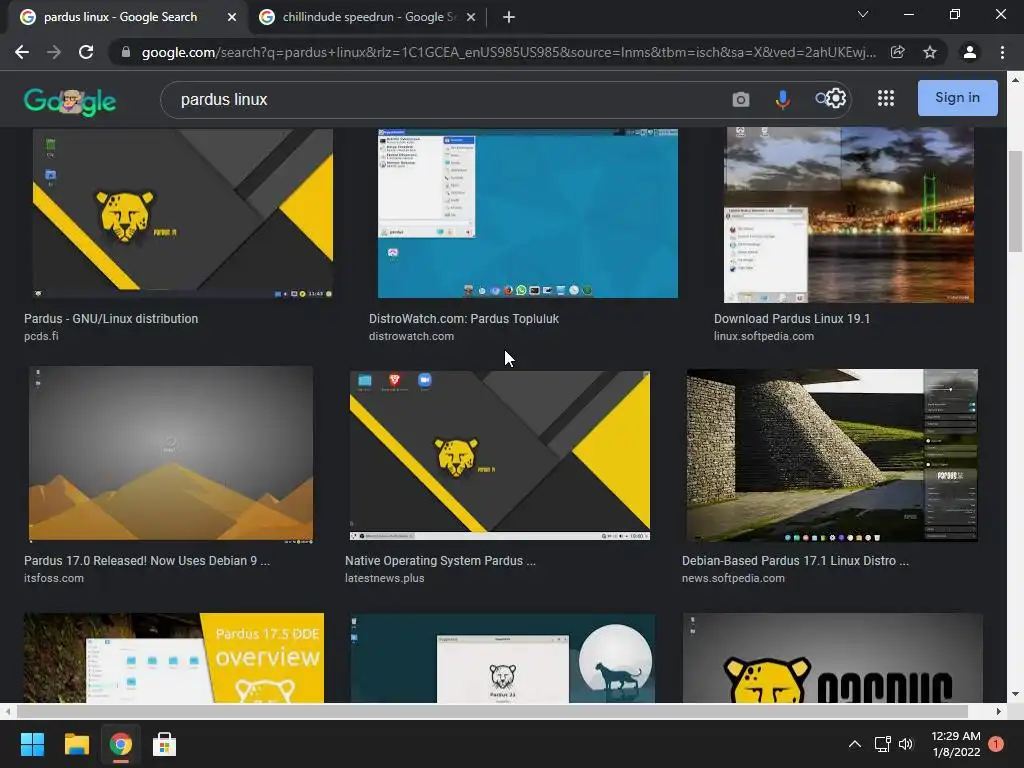Open Microsoft Store from taskbar
The image size is (1024, 768).
point(165,744)
